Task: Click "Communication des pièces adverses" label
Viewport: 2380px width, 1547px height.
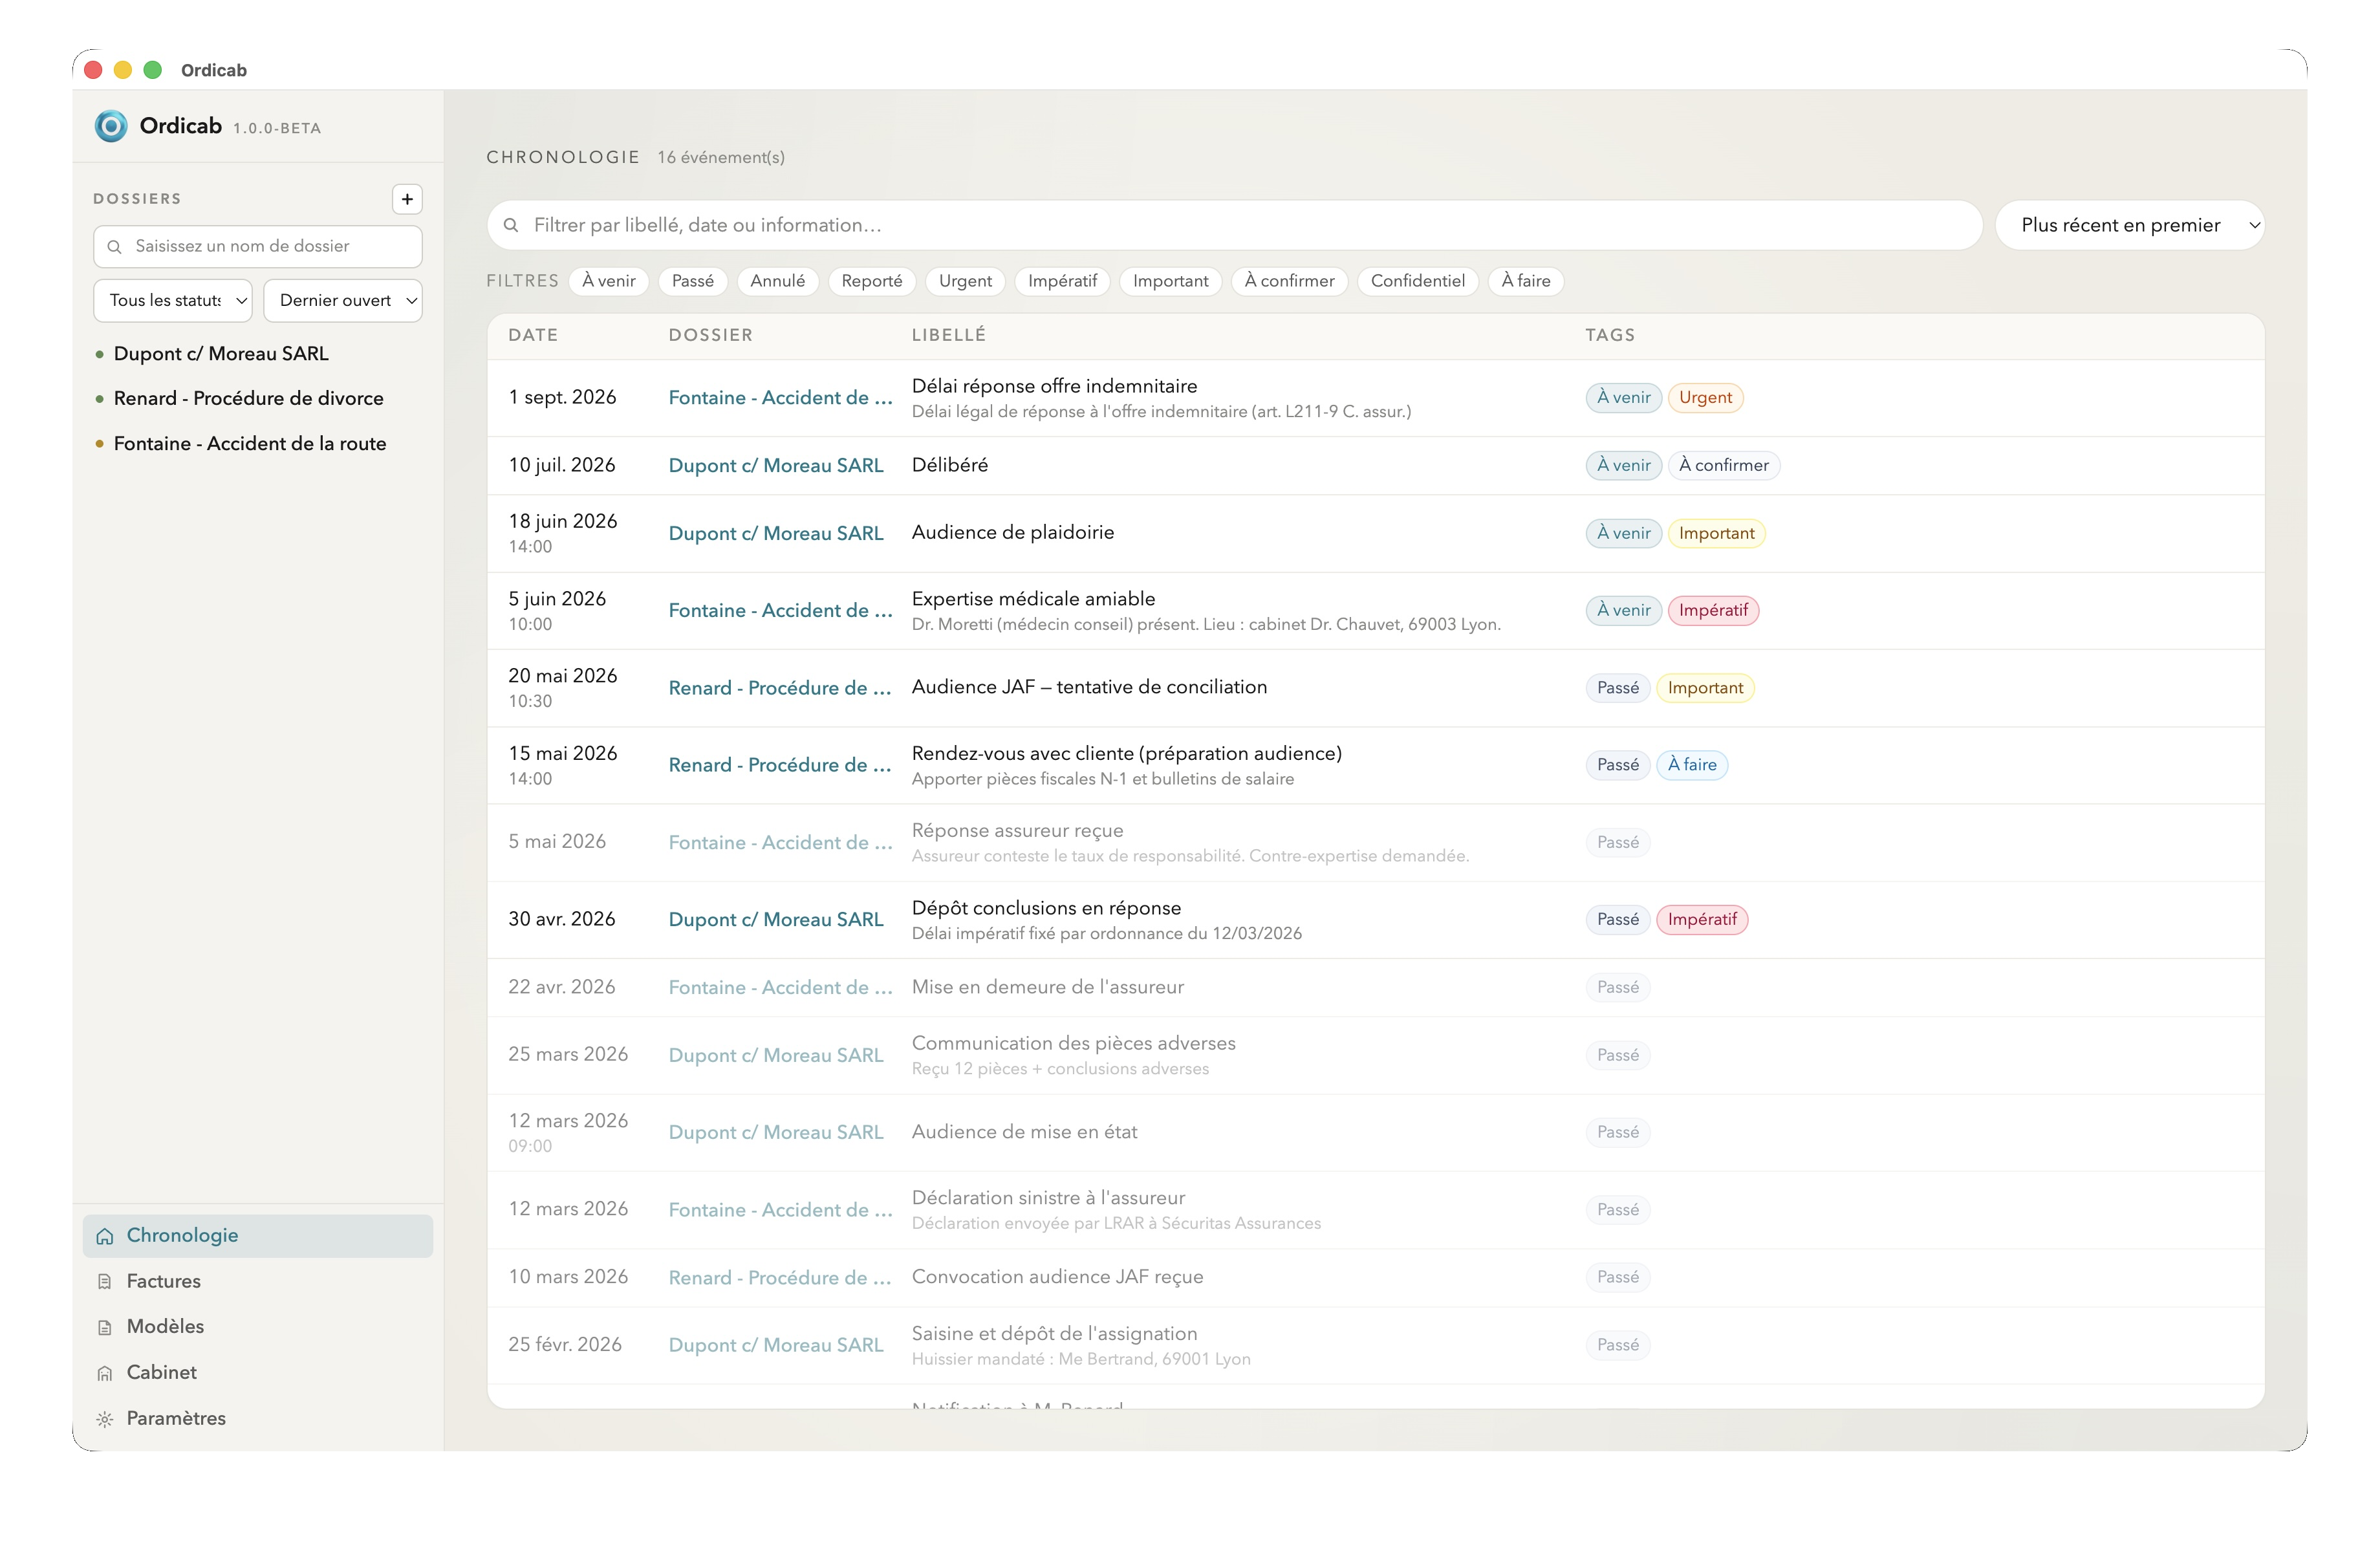Action: click(x=1073, y=1044)
